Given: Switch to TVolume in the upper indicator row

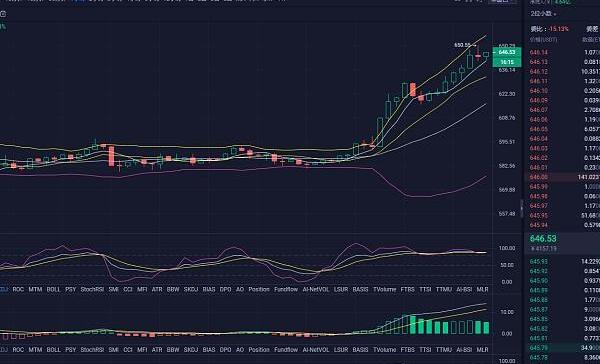Looking at the screenshot, I should [384, 289].
